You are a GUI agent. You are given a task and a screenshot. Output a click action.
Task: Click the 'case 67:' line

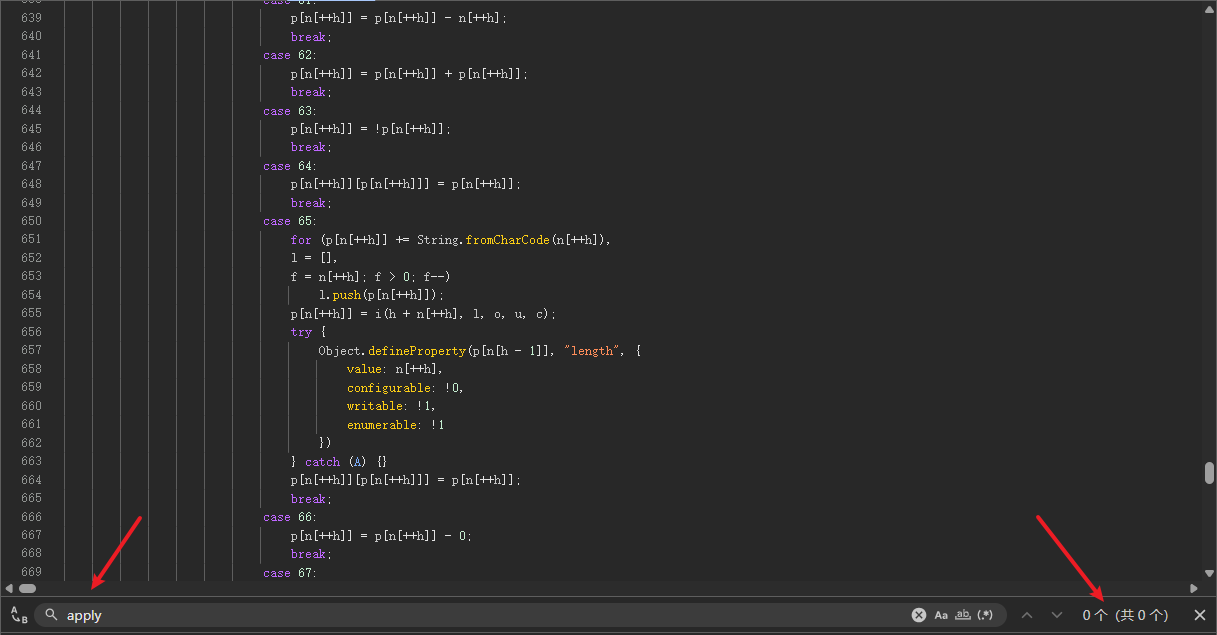pyautogui.click(x=290, y=573)
